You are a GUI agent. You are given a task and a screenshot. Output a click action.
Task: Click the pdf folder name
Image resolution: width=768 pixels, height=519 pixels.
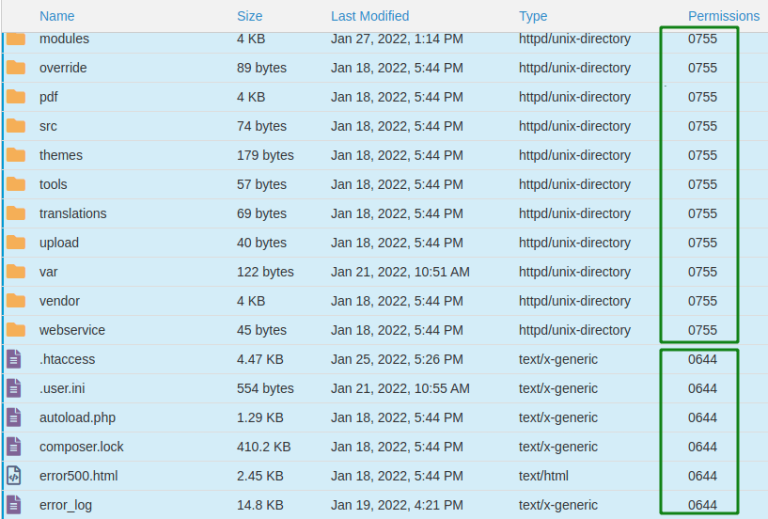click(49, 97)
